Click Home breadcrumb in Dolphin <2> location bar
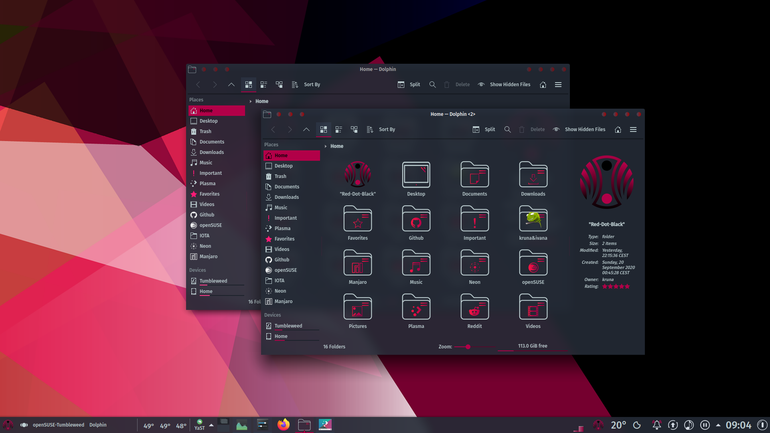 click(337, 146)
